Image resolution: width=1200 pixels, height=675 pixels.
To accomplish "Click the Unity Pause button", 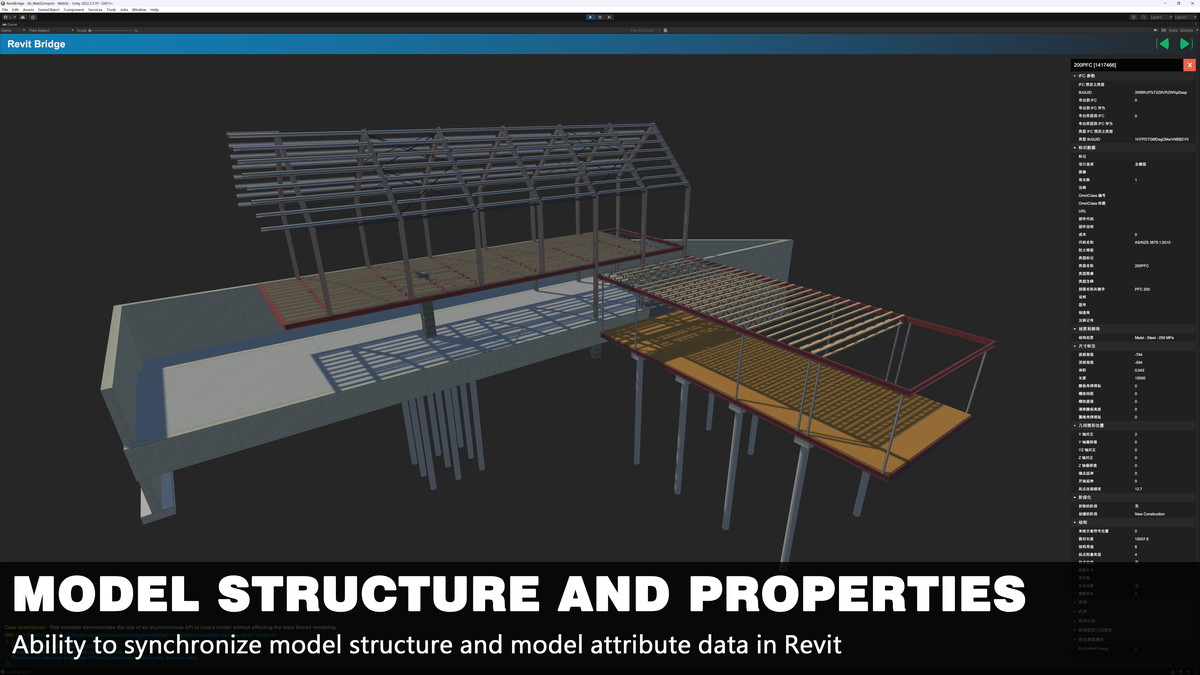I will (600, 17).
